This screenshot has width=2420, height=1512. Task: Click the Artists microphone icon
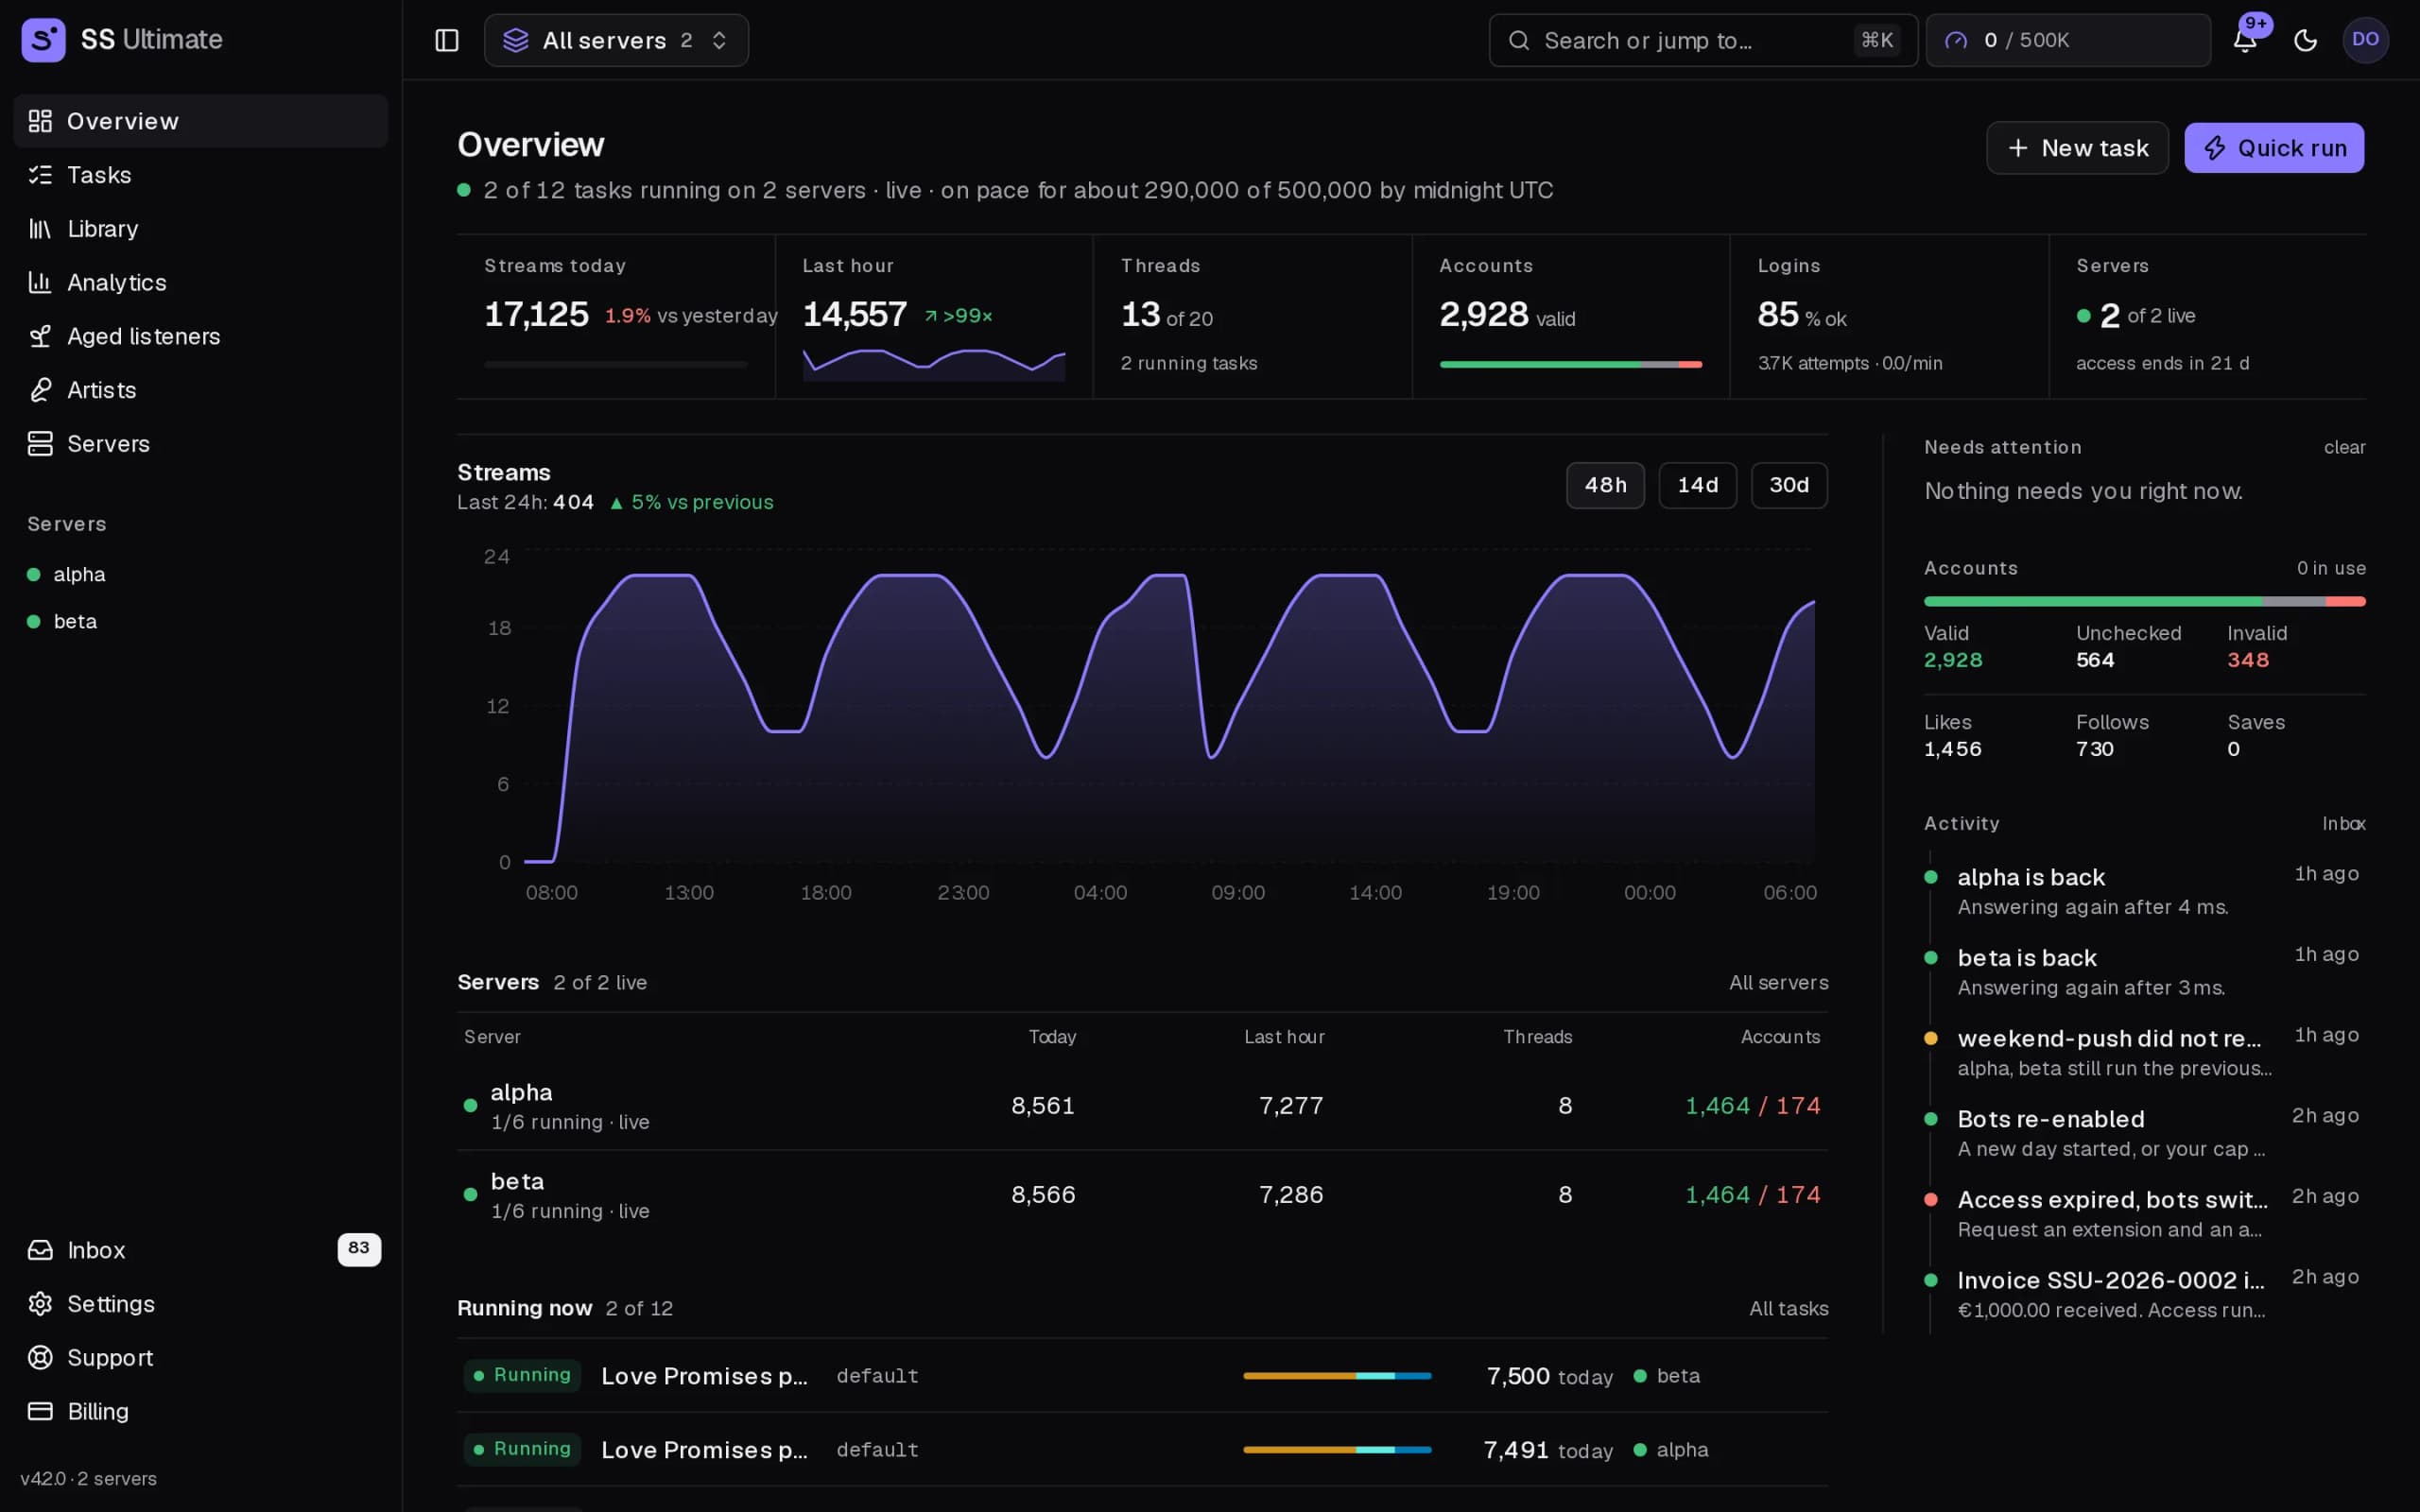40,390
